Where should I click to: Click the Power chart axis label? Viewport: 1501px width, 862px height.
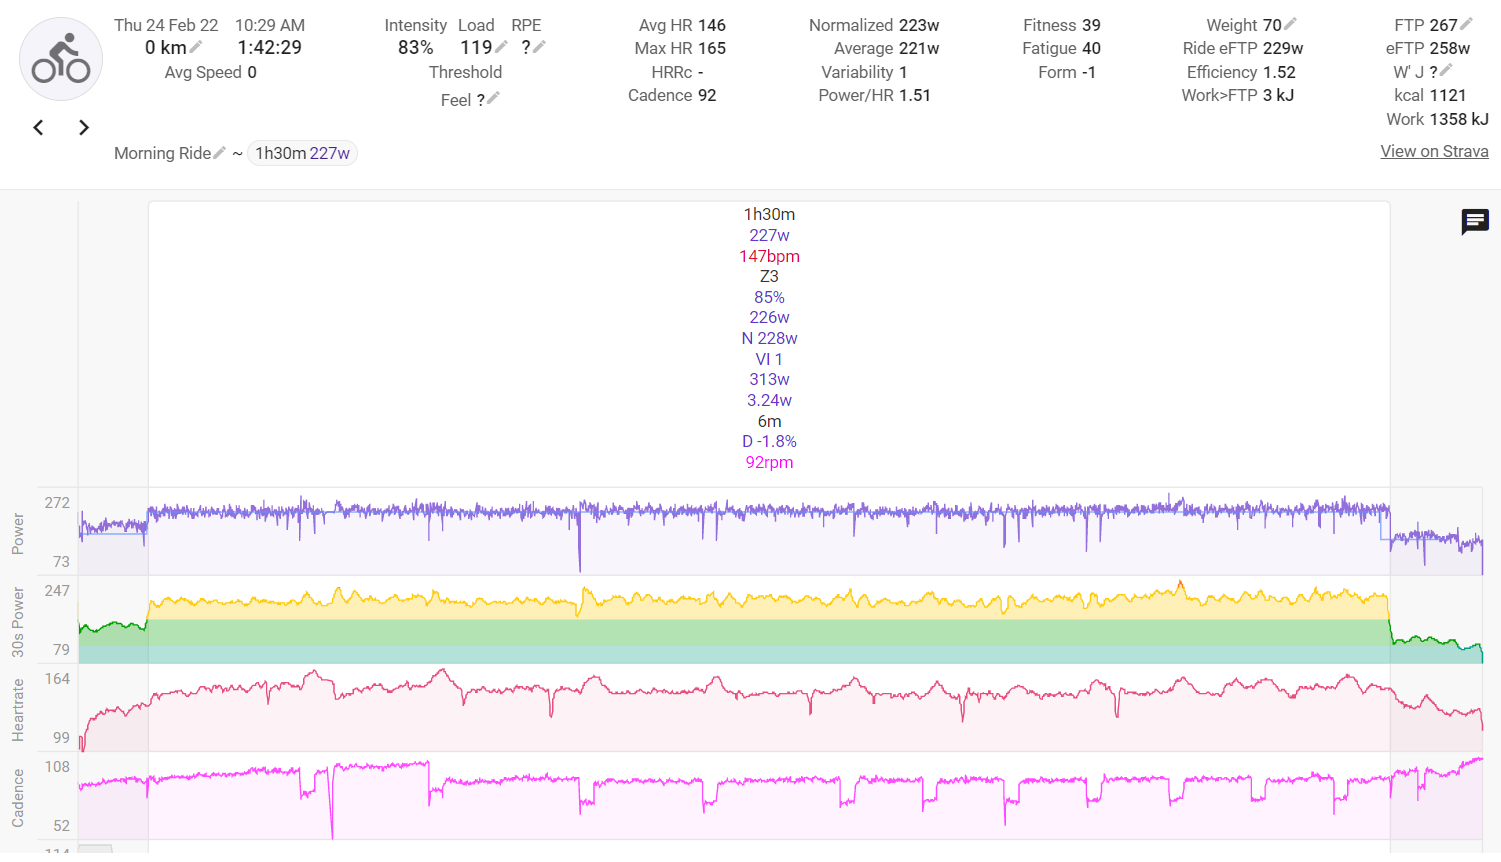tap(18, 533)
